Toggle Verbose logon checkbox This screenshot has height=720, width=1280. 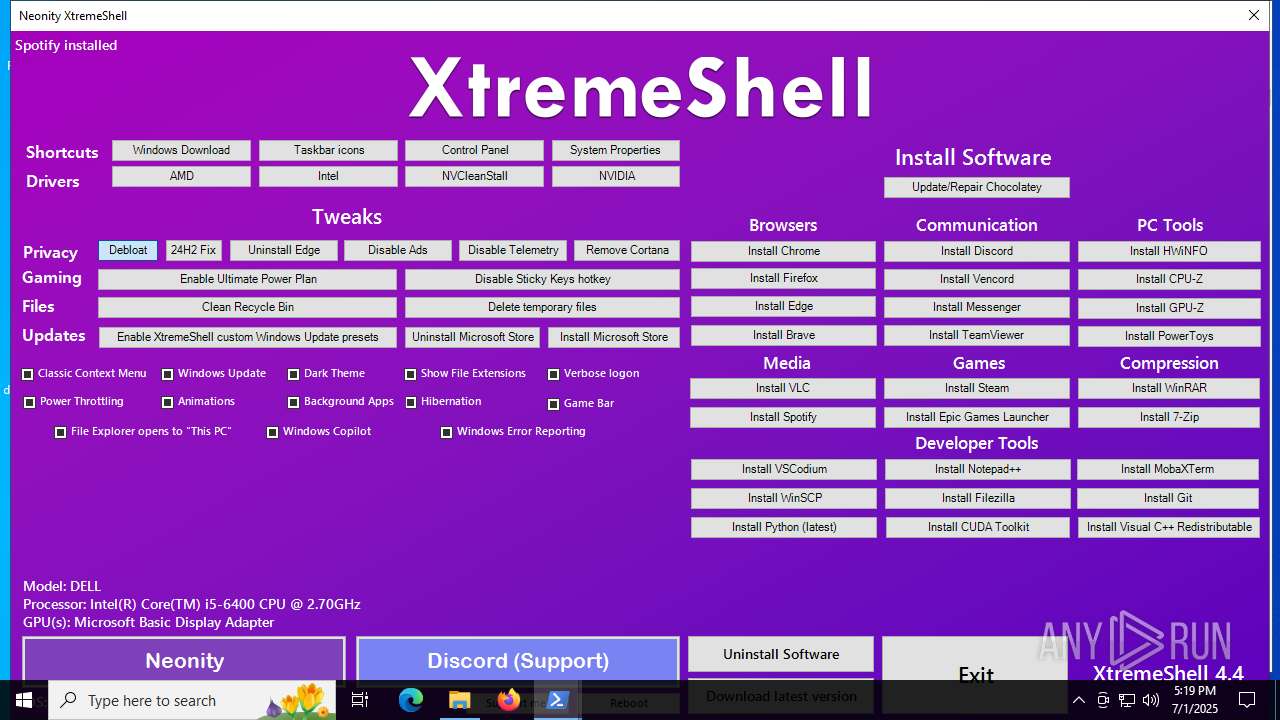pyautogui.click(x=554, y=375)
